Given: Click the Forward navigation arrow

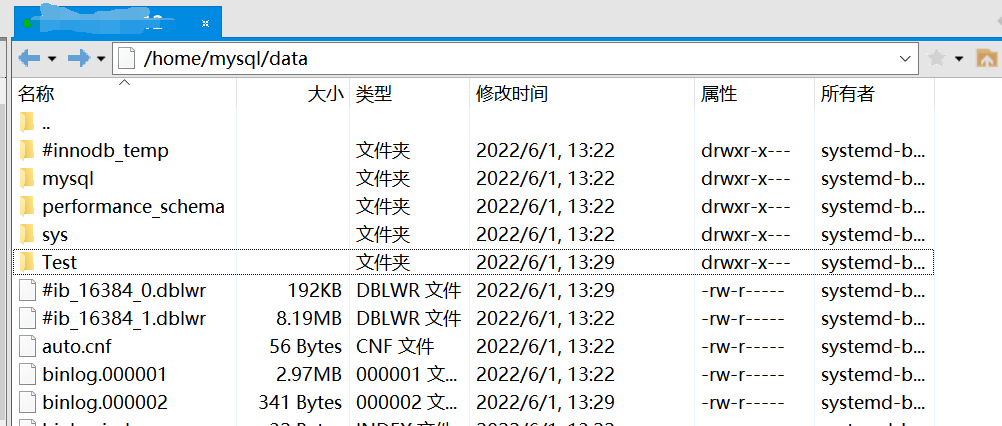Looking at the screenshot, I should 79,59.
